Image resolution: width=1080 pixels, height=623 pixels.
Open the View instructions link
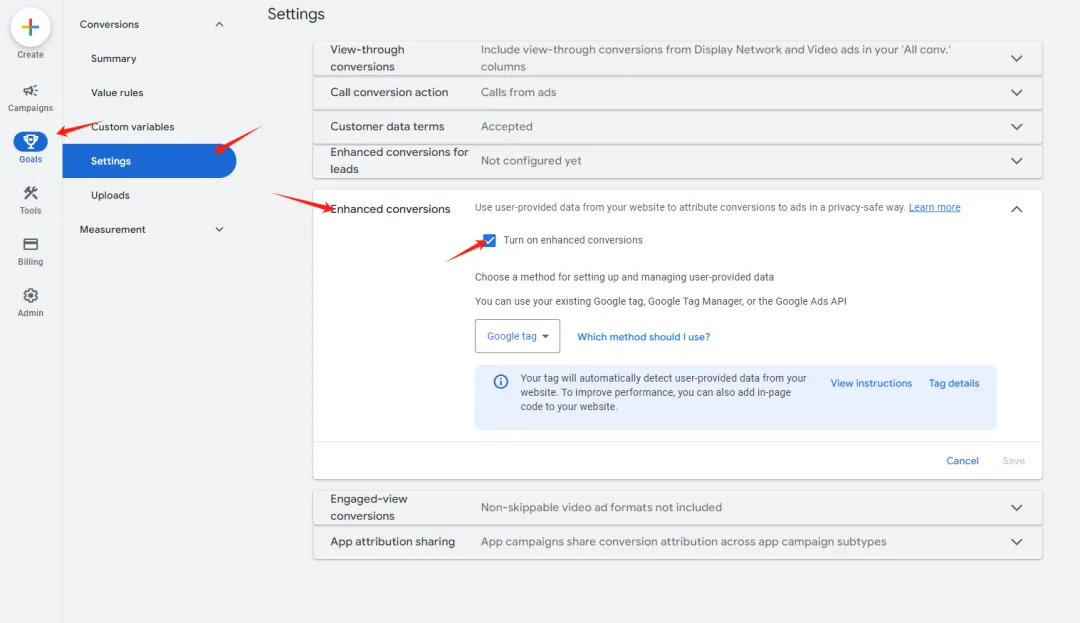pos(871,383)
